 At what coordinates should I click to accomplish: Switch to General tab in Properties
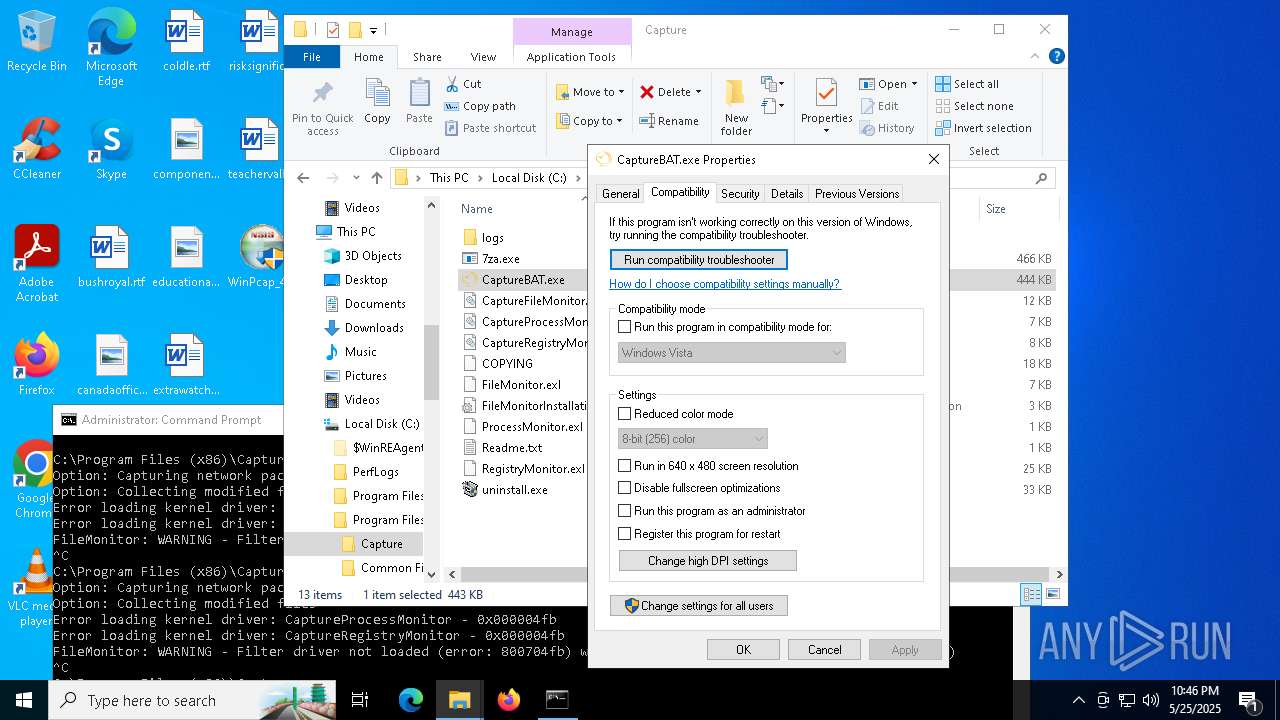pyautogui.click(x=620, y=194)
